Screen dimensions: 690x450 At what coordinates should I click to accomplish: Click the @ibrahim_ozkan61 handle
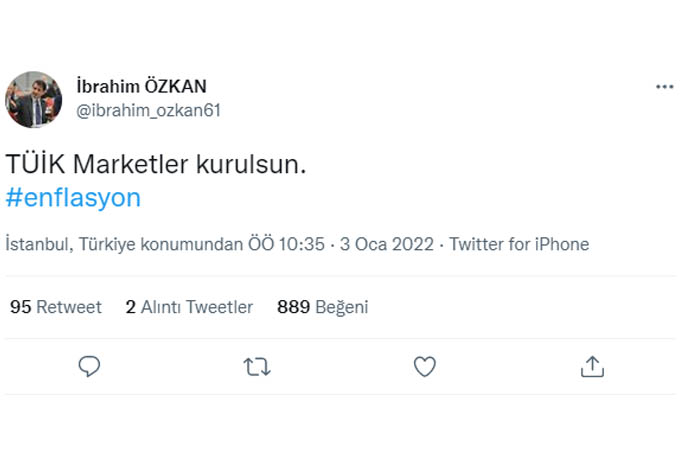(x=148, y=110)
